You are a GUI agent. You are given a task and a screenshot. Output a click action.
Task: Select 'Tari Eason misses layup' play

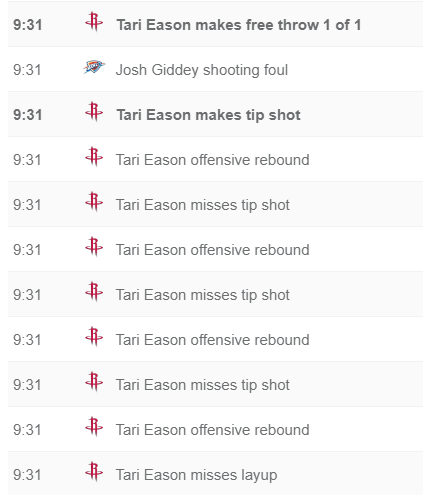(x=196, y=475)
